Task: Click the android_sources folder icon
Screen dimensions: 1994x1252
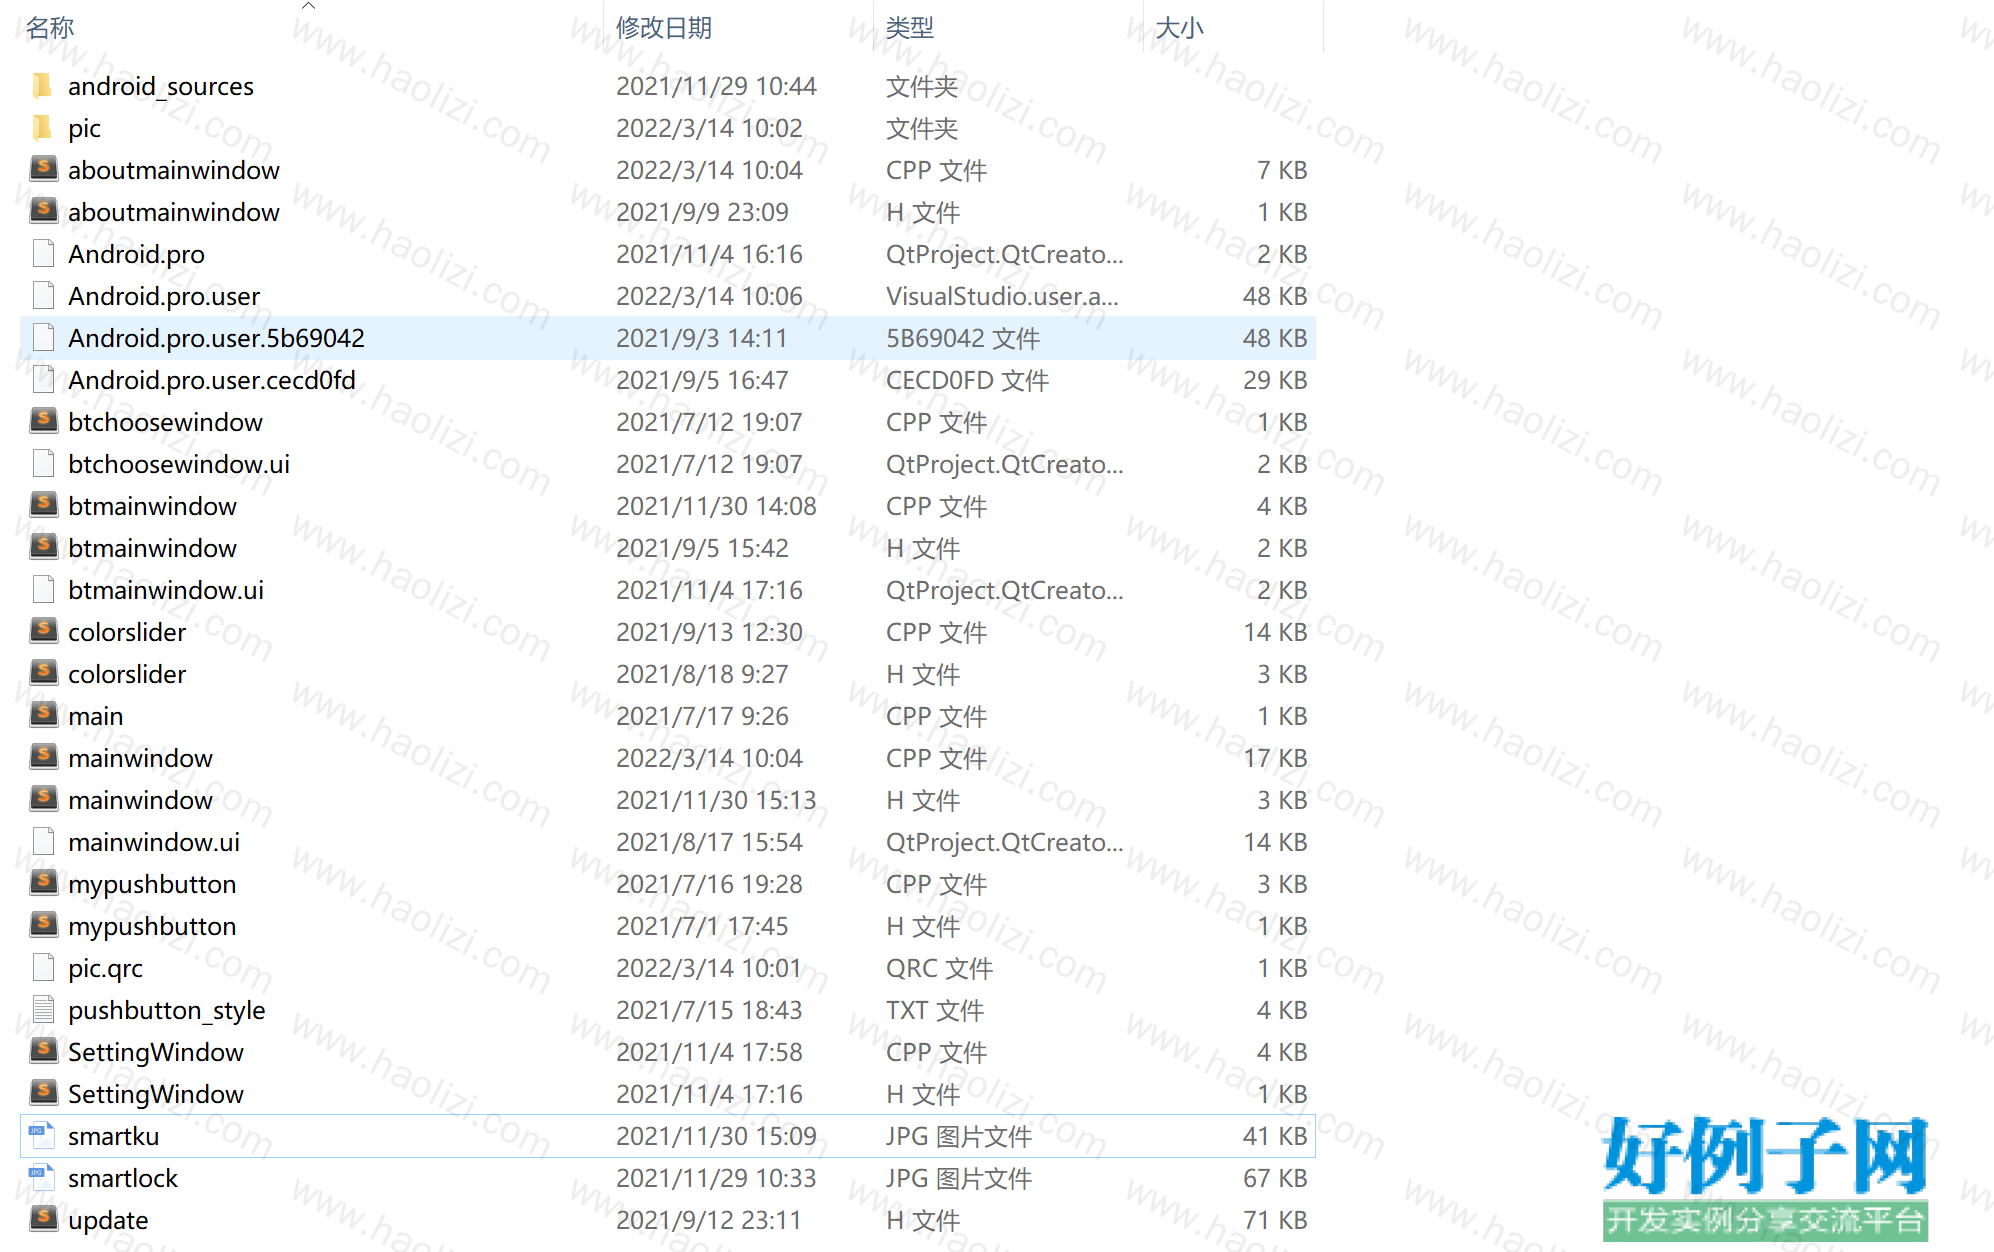Action: click(x=43, y=86)
